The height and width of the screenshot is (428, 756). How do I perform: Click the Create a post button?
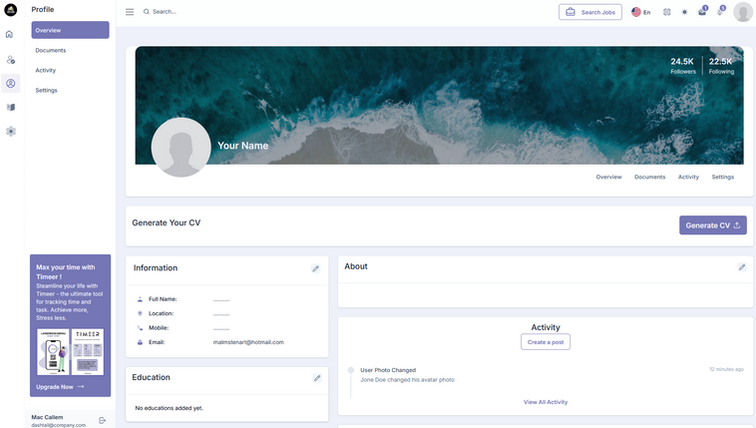click(545, 342)
